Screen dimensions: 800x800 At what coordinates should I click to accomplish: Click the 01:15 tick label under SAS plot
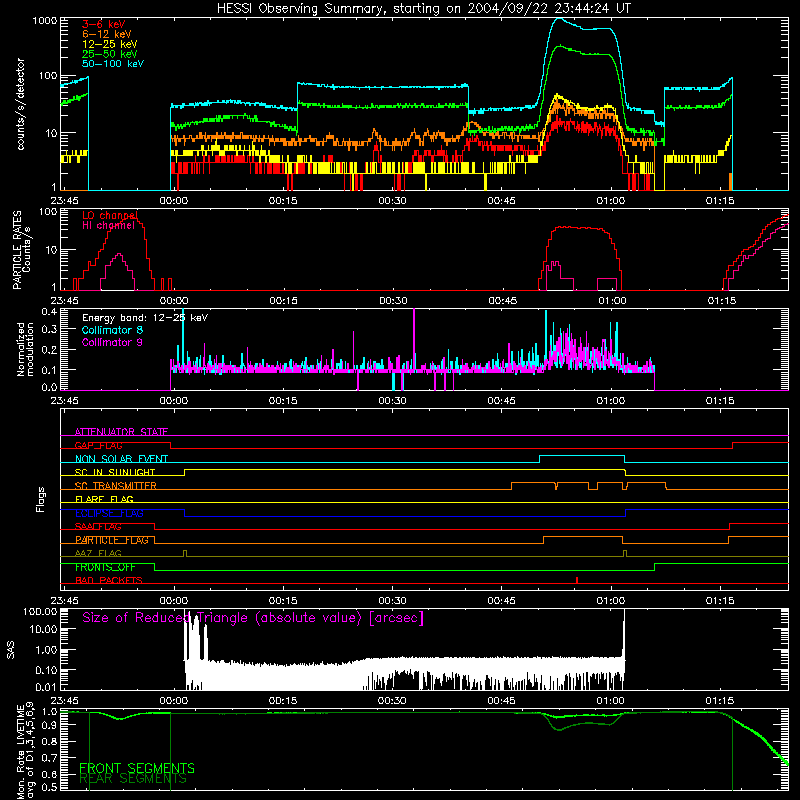tap(720, 701)
